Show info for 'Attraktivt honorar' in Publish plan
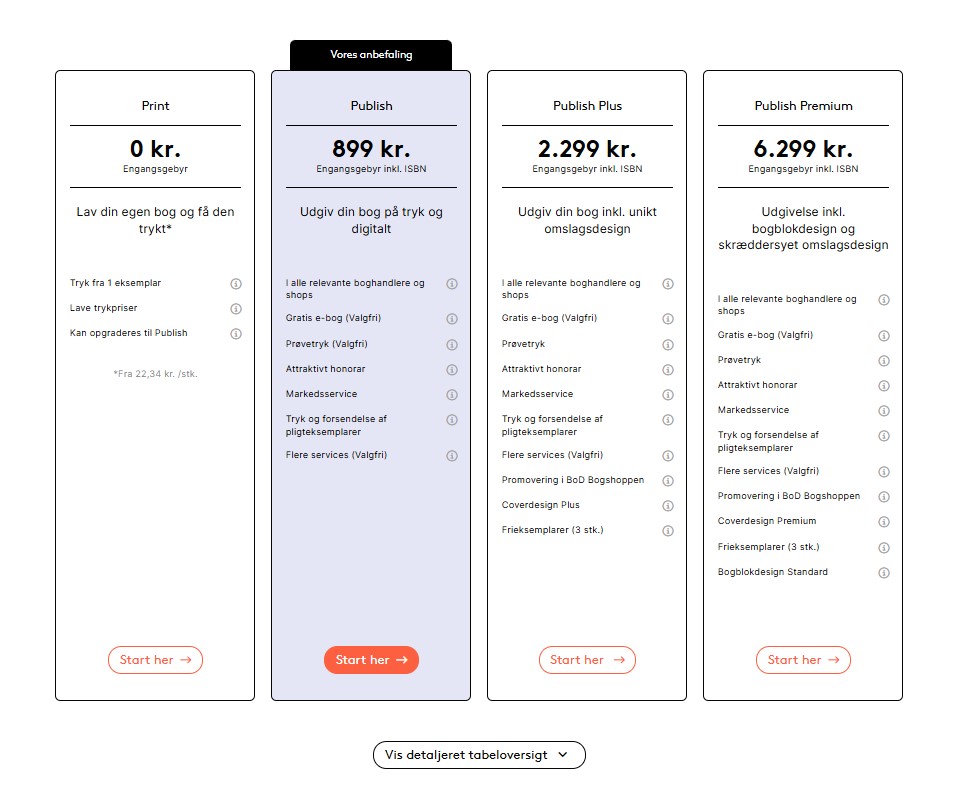This screenshot has height=791, width=954. tap(452, 370)
